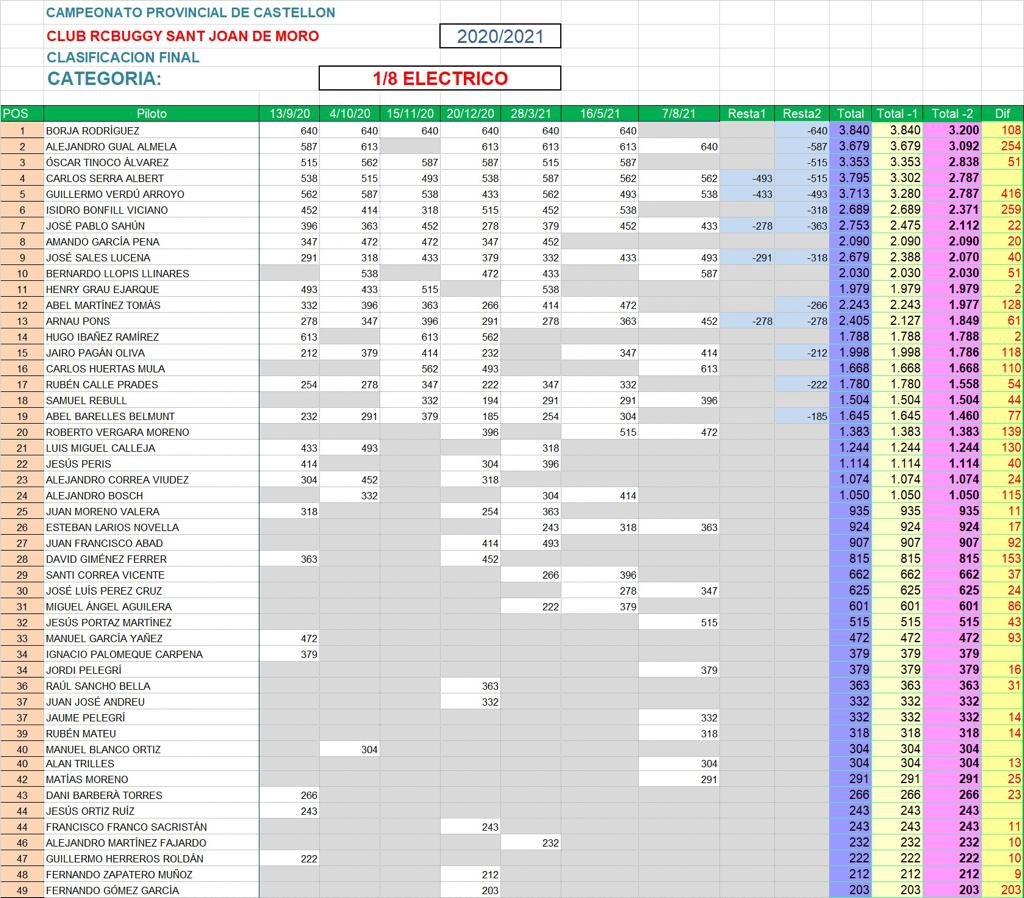Click the 15/11/20 date column header
The image size is (1024, 898).
pos(410,114)
